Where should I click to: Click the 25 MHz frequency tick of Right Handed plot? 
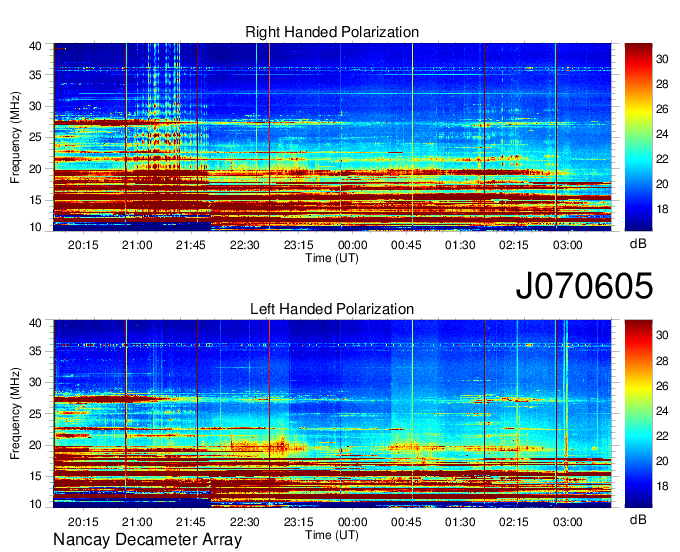pyautogui.click(x=36, y=137)
